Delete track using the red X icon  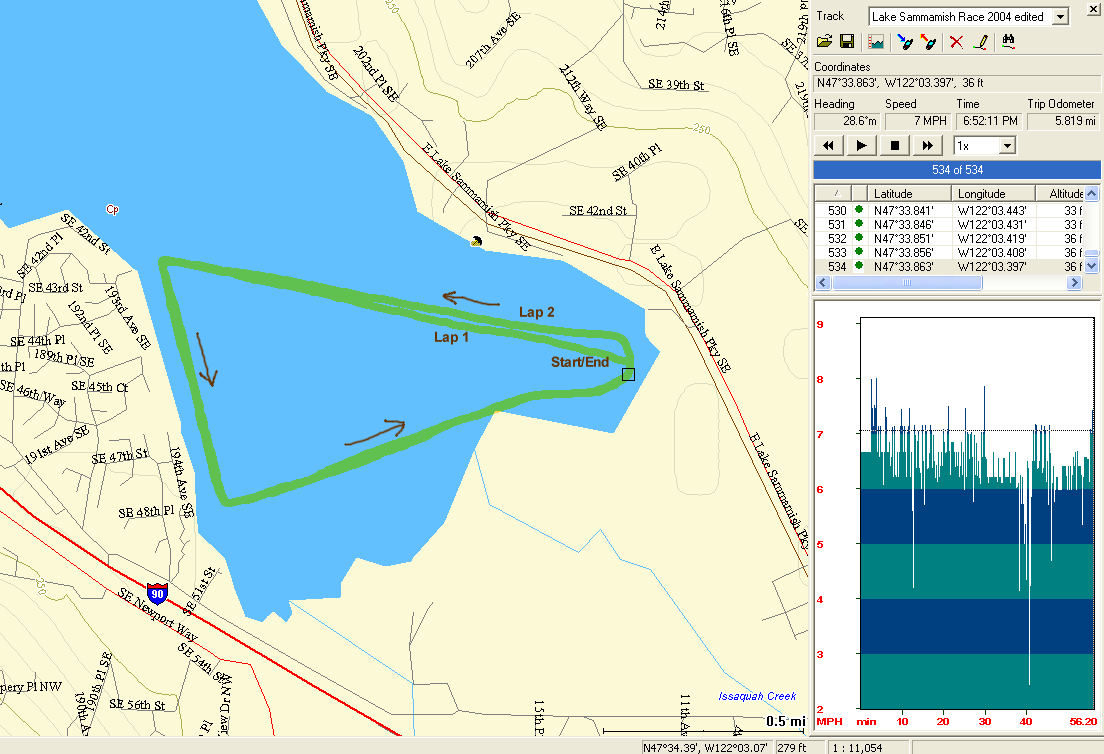(x=957, y=42)
